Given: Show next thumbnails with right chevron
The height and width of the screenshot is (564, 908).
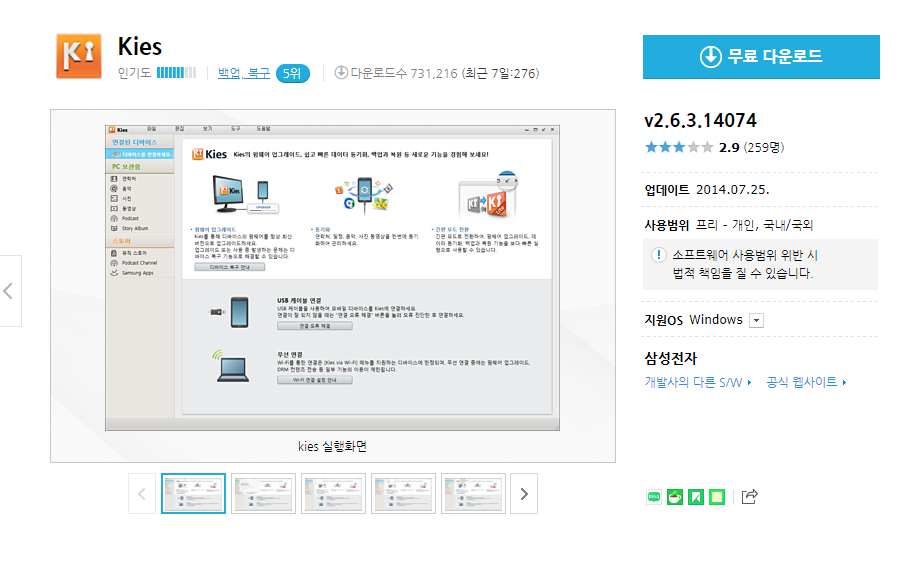Looking at the screenshot, I should [x=524, y=494].
